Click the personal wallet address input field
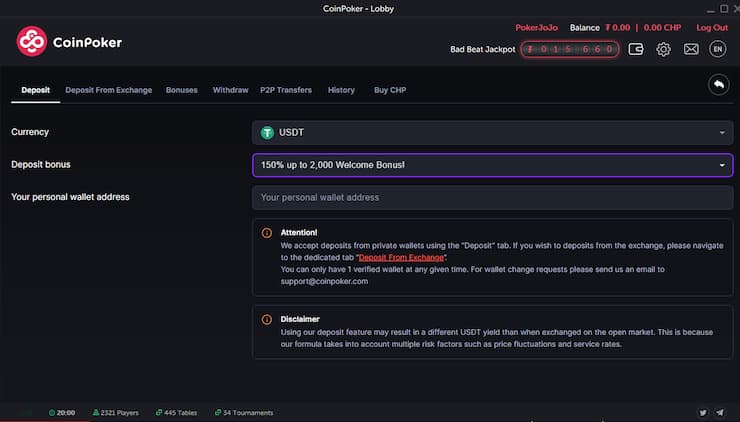The height and width of the screenshot is (422, 740). [x=492, y=197]
